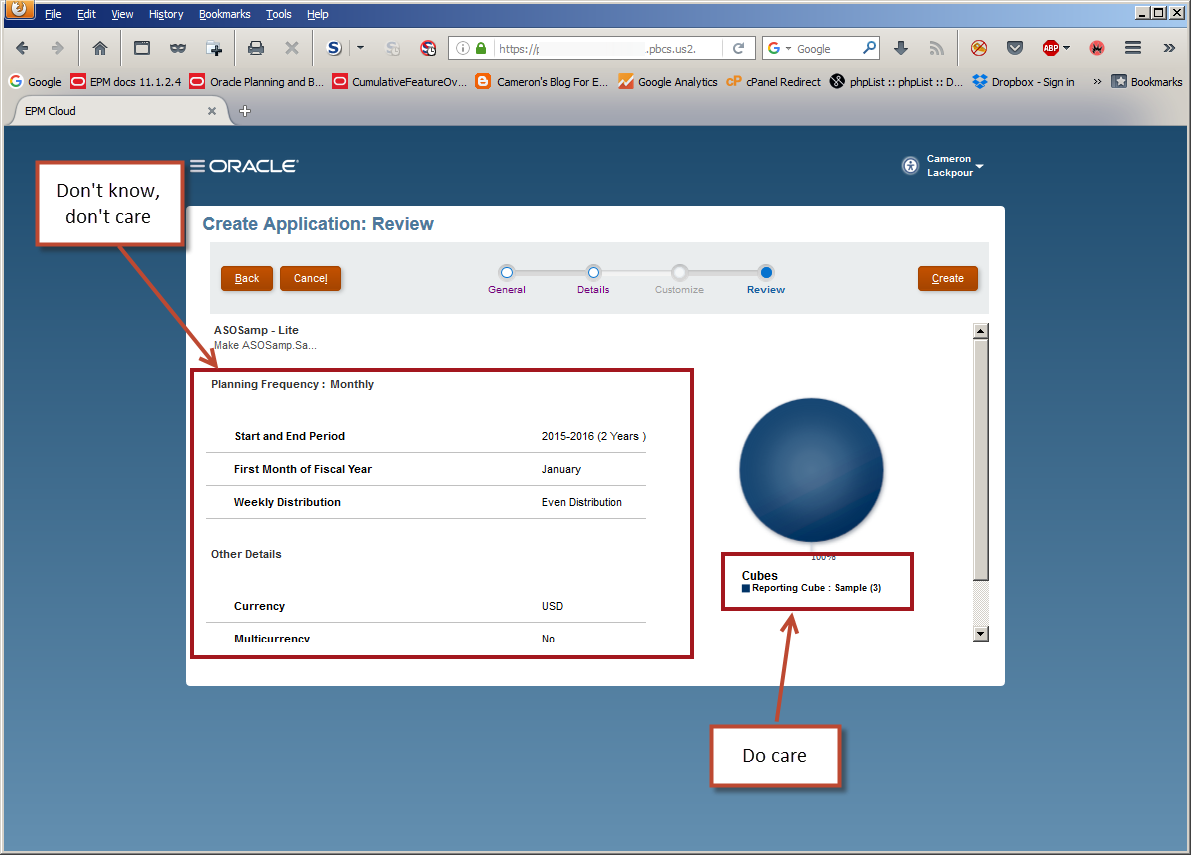The width and height of the screenshot is (1191, 855).
Task: Click the RSS feed icon
Action: 937,48
